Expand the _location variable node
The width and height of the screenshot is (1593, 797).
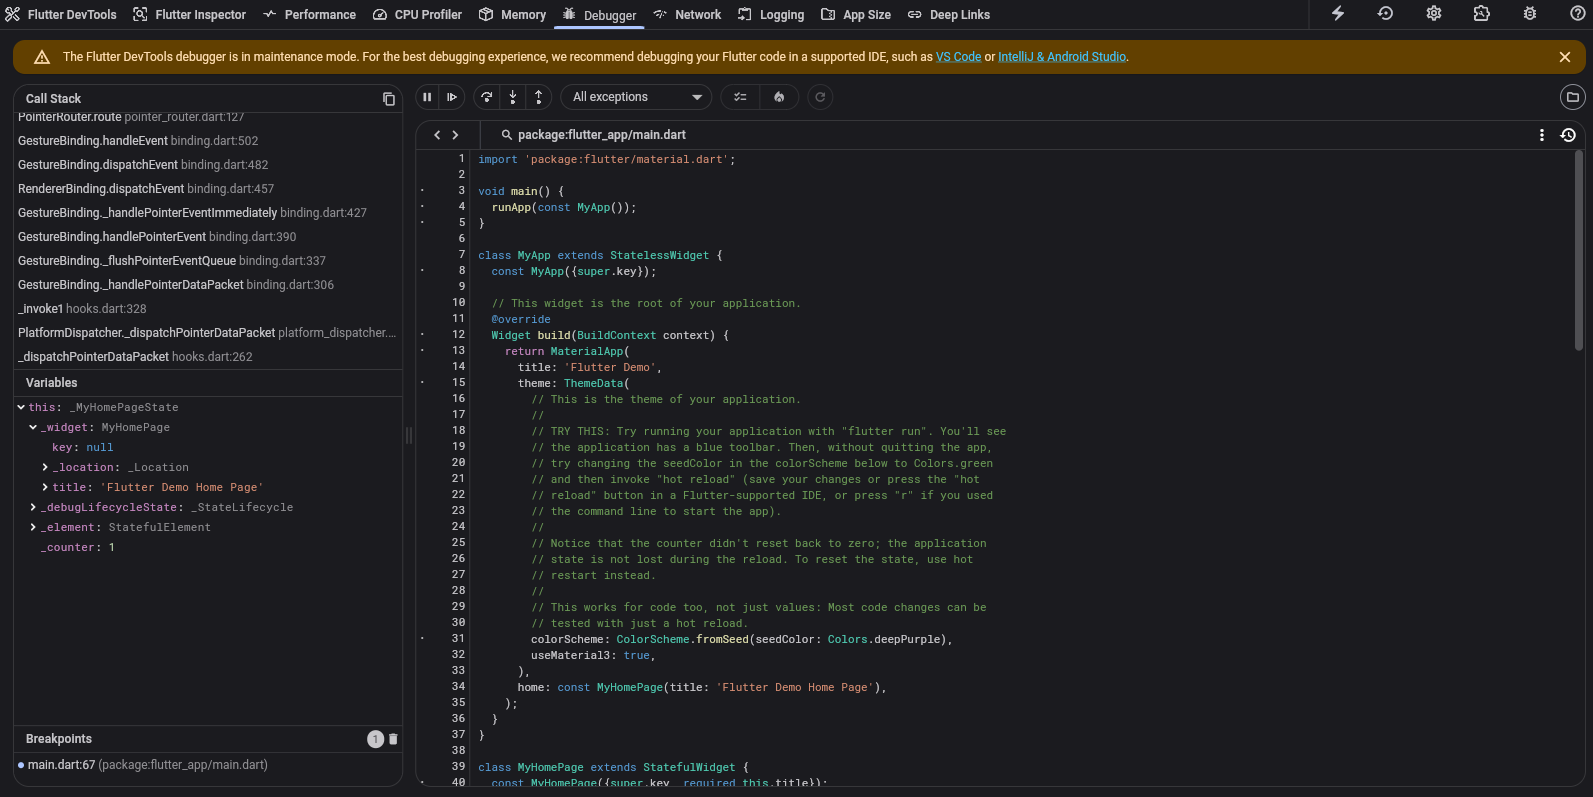click(45, 467)
